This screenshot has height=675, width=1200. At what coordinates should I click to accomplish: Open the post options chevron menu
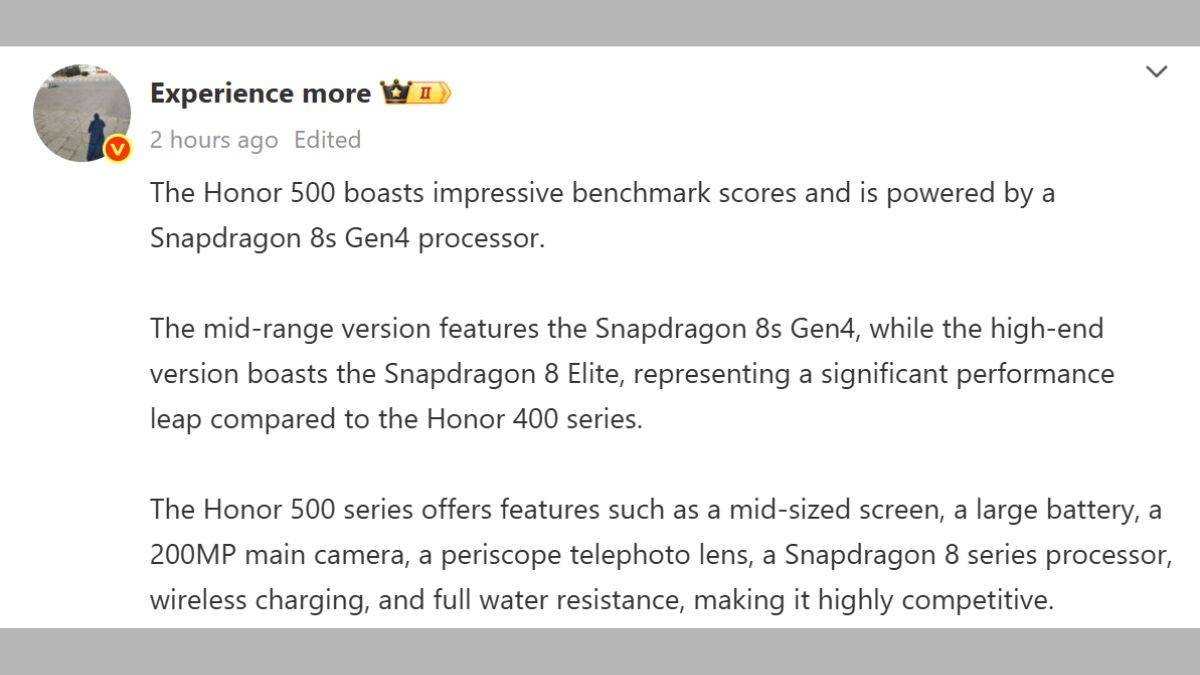[1156, 71]
